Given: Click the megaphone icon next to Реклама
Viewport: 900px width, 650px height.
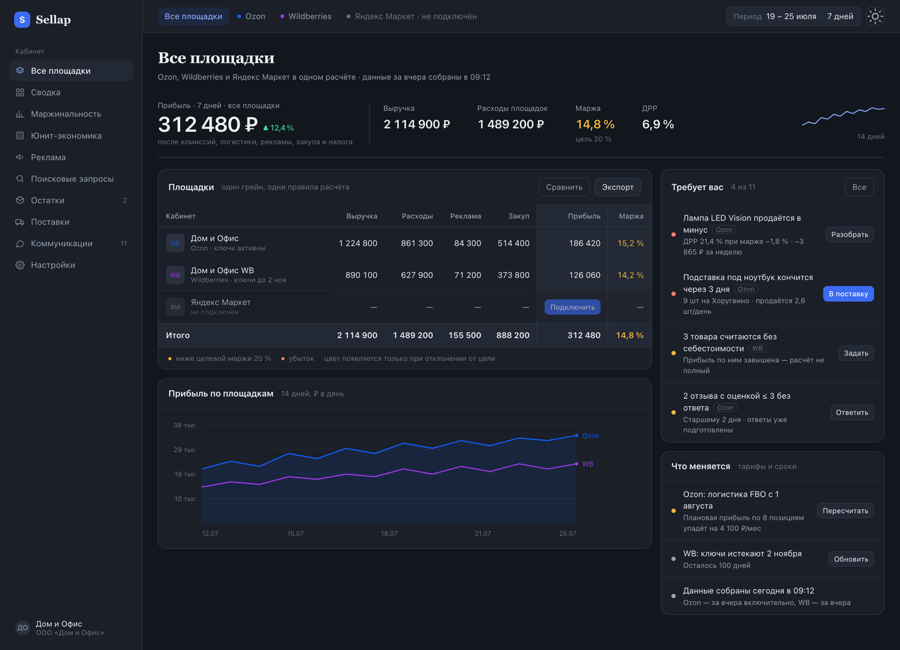Looking at the screenshot, I should [x=20, y=157].
